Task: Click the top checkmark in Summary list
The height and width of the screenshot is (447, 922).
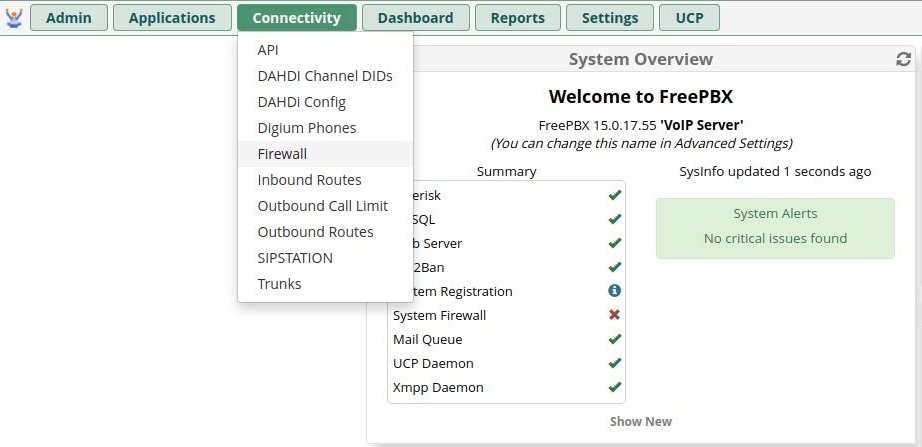Action: coord(615,195)
